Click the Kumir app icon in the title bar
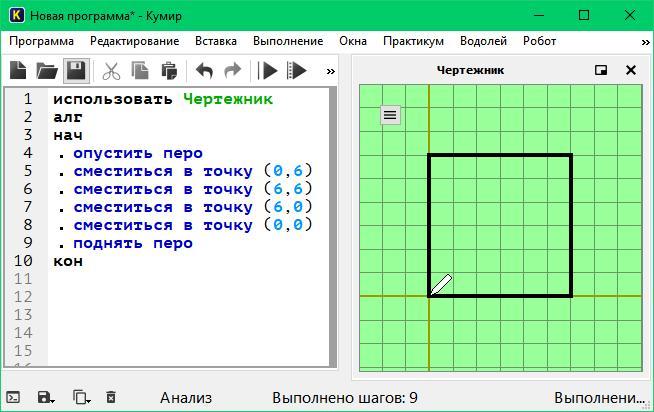Screen dimensions: 654x412 (17, 16)
